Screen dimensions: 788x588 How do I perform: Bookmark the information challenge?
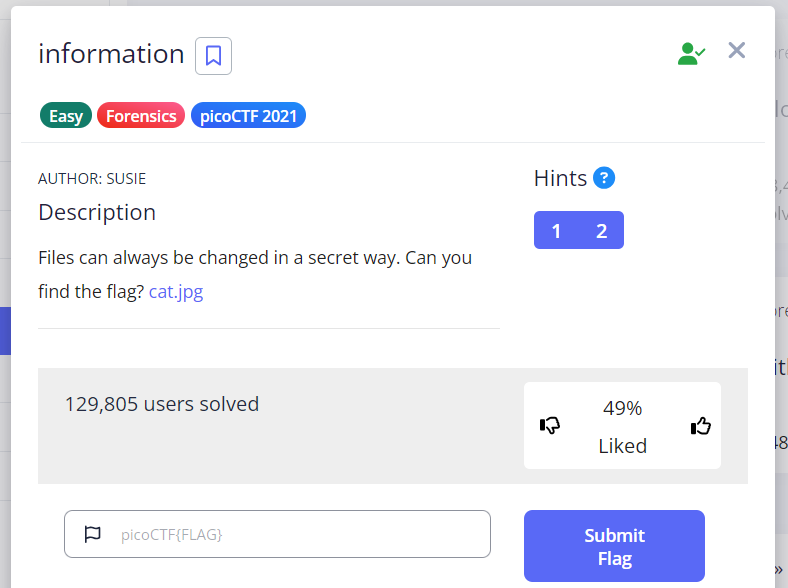coord(213,56)
